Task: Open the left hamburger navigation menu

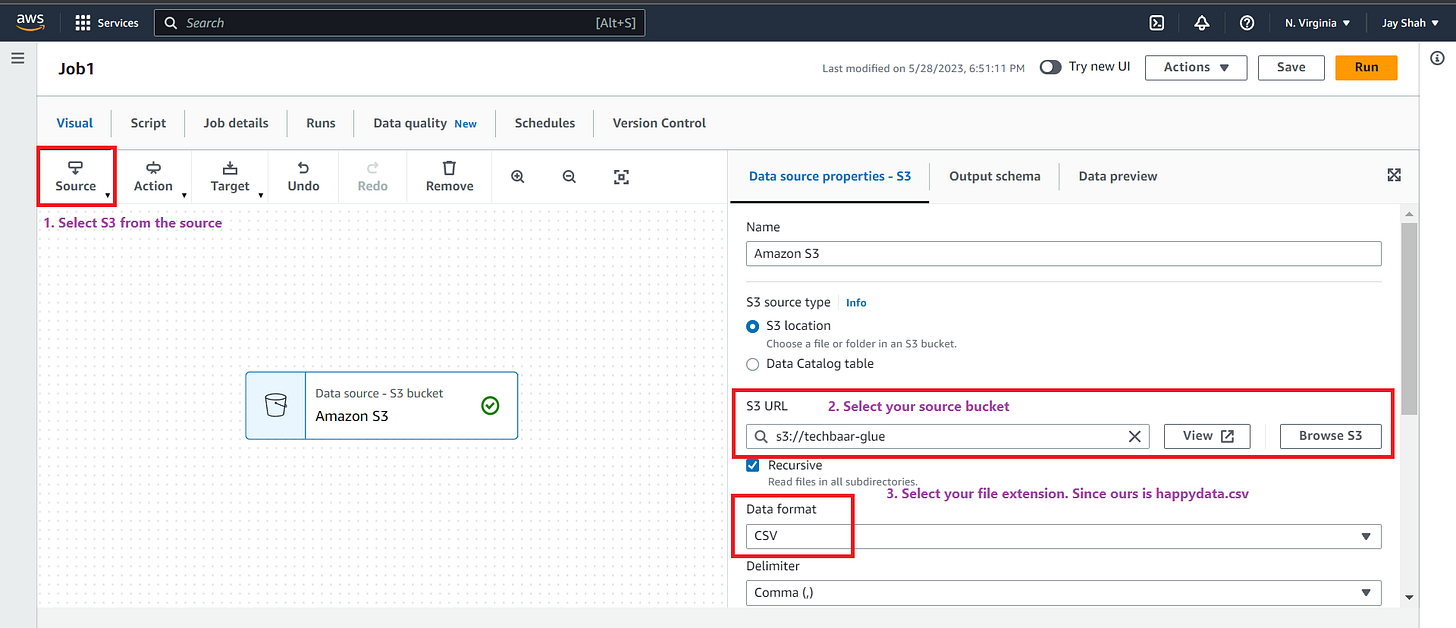Action: (17, 59)
